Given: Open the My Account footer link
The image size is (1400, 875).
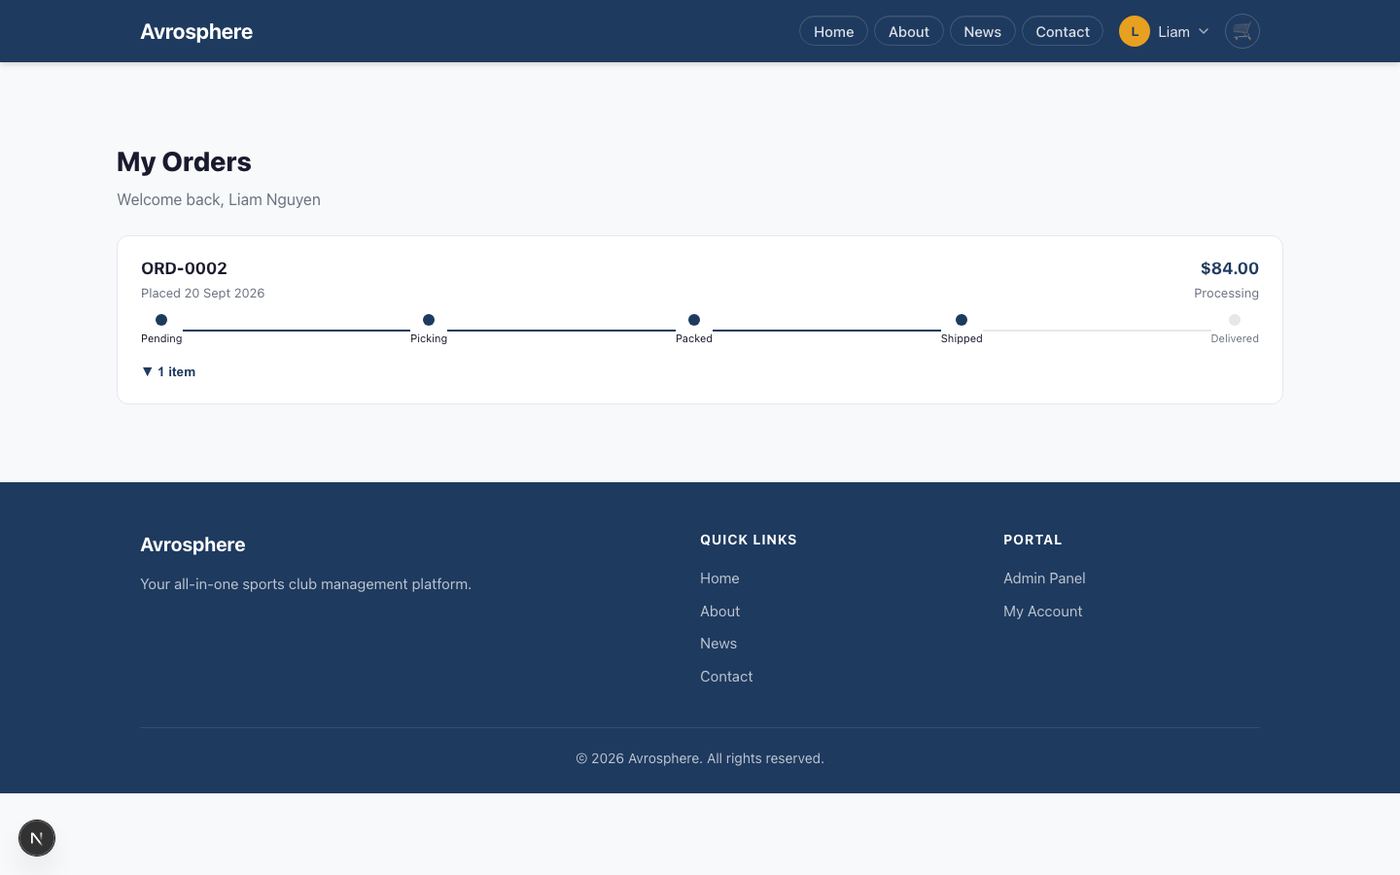Looking at the screenshot, I should 1043,611.
